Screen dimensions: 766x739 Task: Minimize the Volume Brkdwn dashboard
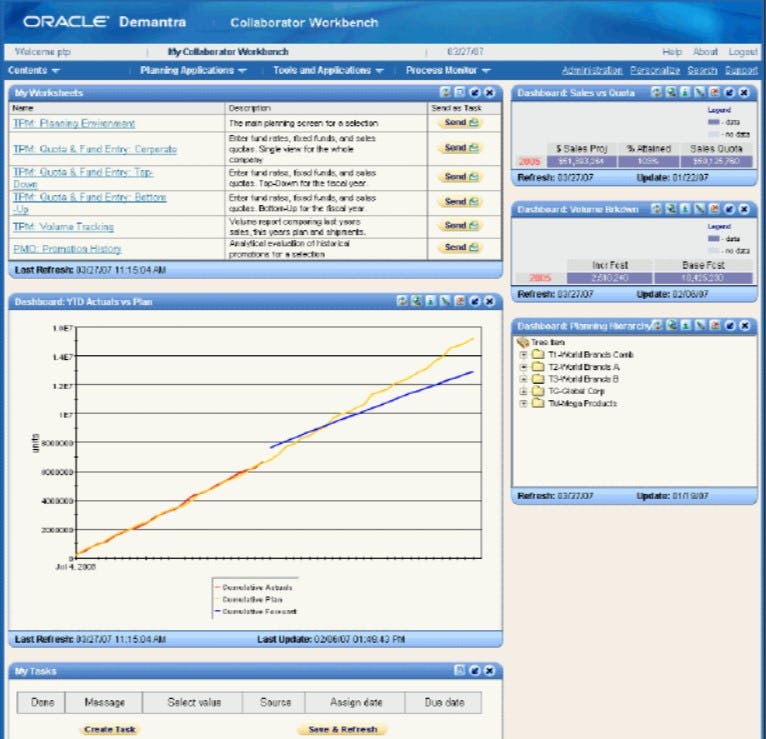[729, 209]
